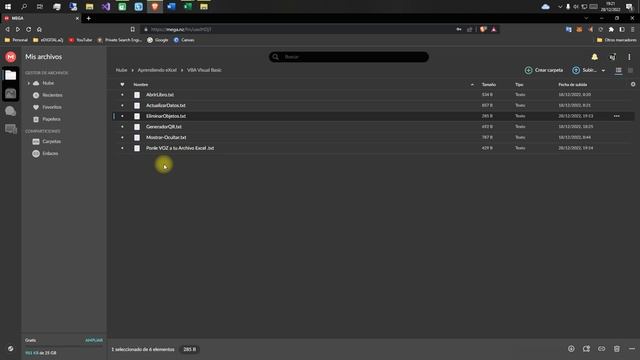Click the more actions icon in bottom bar
This screenshot has width=640, height=360.
pyautogui.click(x=632, y=349)
